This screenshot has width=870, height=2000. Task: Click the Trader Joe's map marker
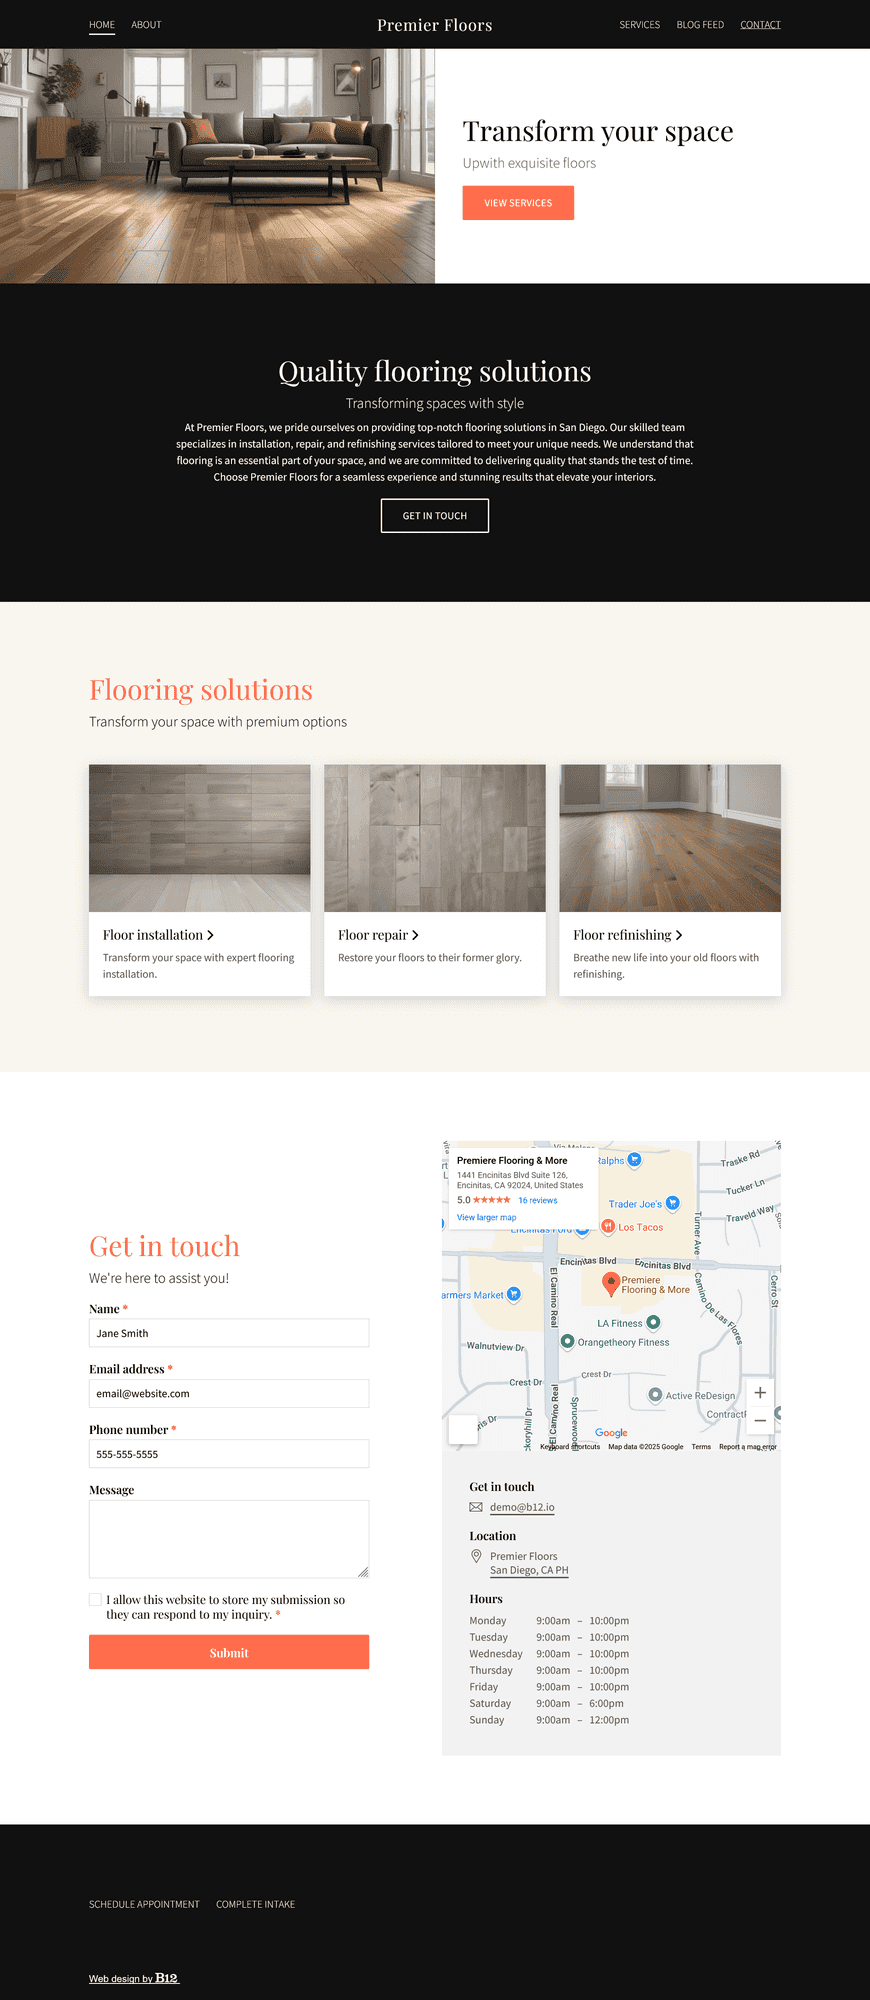pyautogui.click(x=673, y=1203)
